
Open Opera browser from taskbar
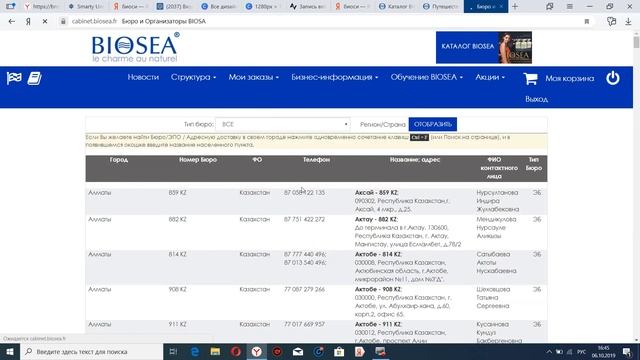(x=236, y=351)
